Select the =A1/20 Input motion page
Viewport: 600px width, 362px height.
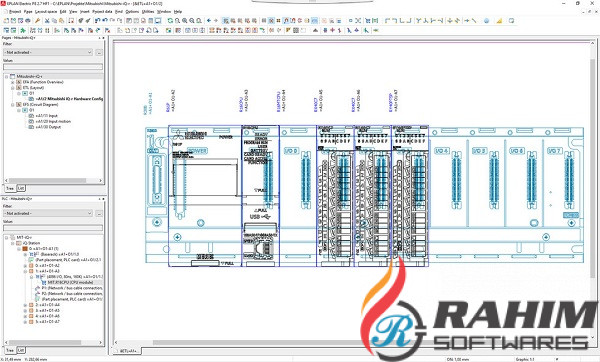53,121
